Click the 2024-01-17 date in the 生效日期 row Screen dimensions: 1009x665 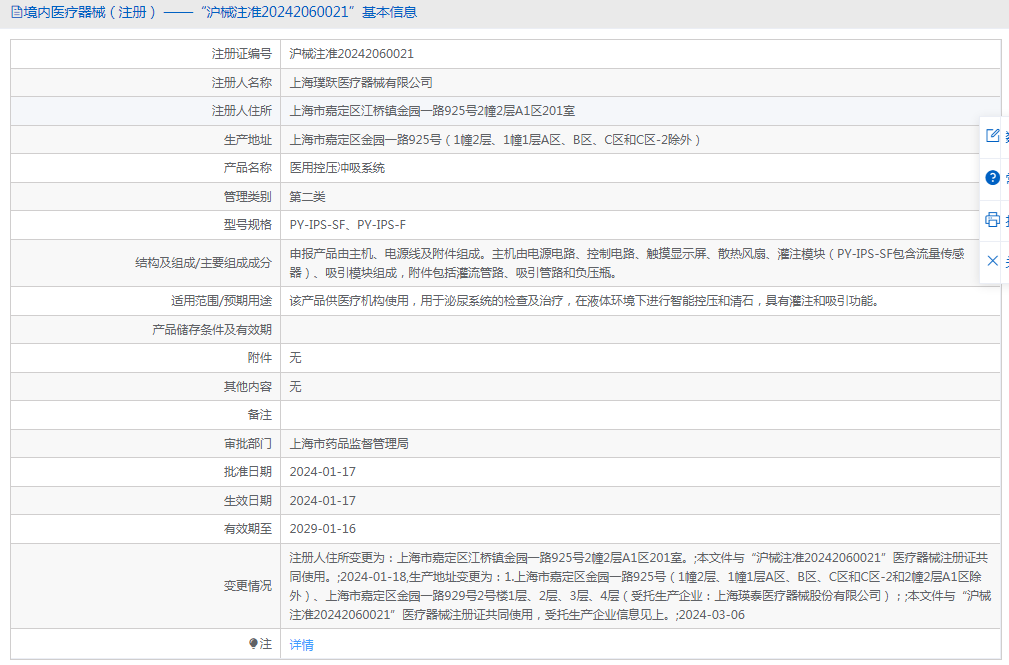(322, 500)
